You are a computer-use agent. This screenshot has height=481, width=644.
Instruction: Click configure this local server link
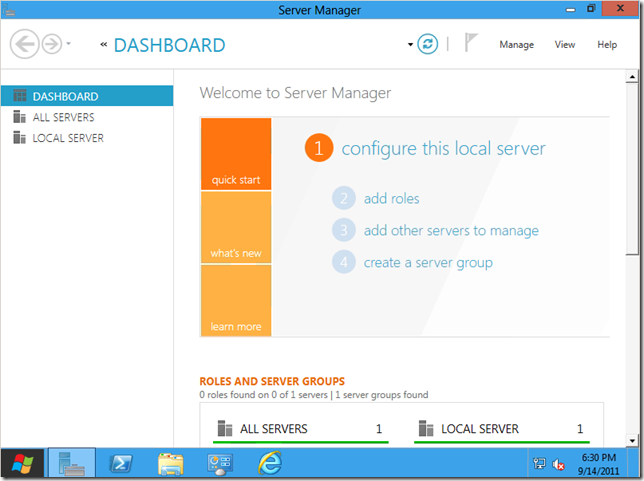pyautogui.click(x=443, y=148)
